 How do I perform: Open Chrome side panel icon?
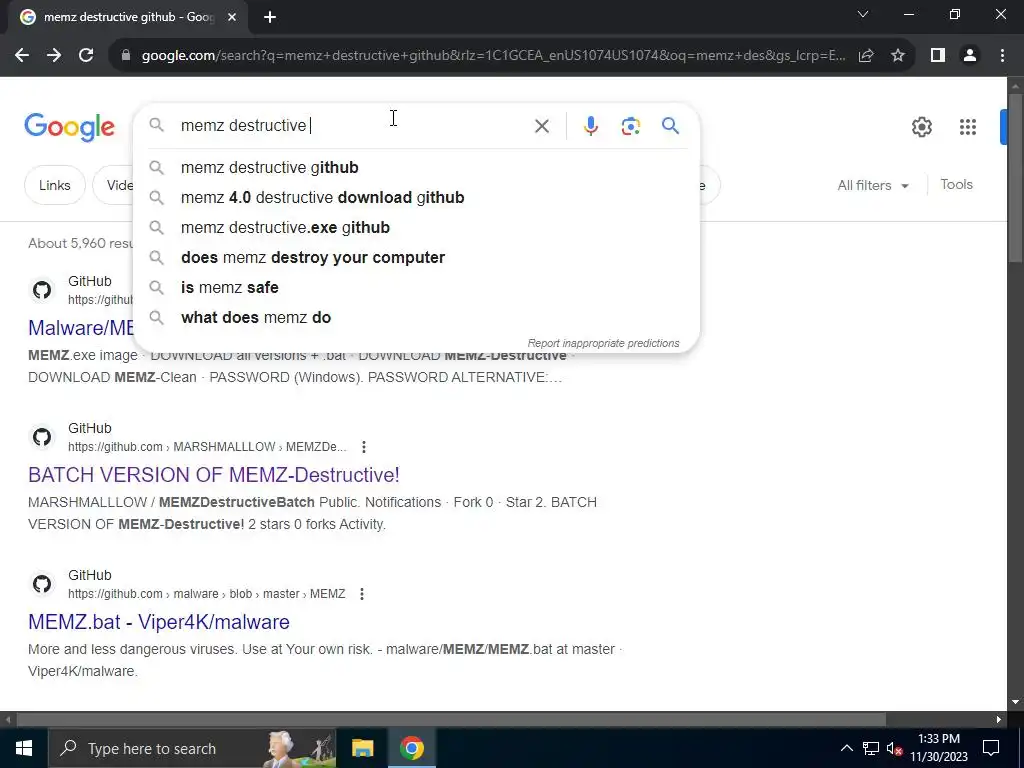click(938, 56)
